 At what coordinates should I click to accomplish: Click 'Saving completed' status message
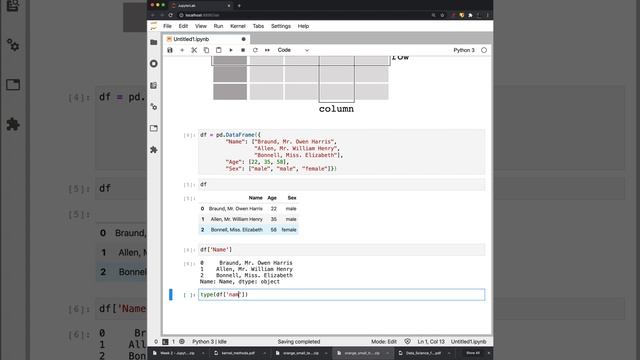click(x=299, y=342)
